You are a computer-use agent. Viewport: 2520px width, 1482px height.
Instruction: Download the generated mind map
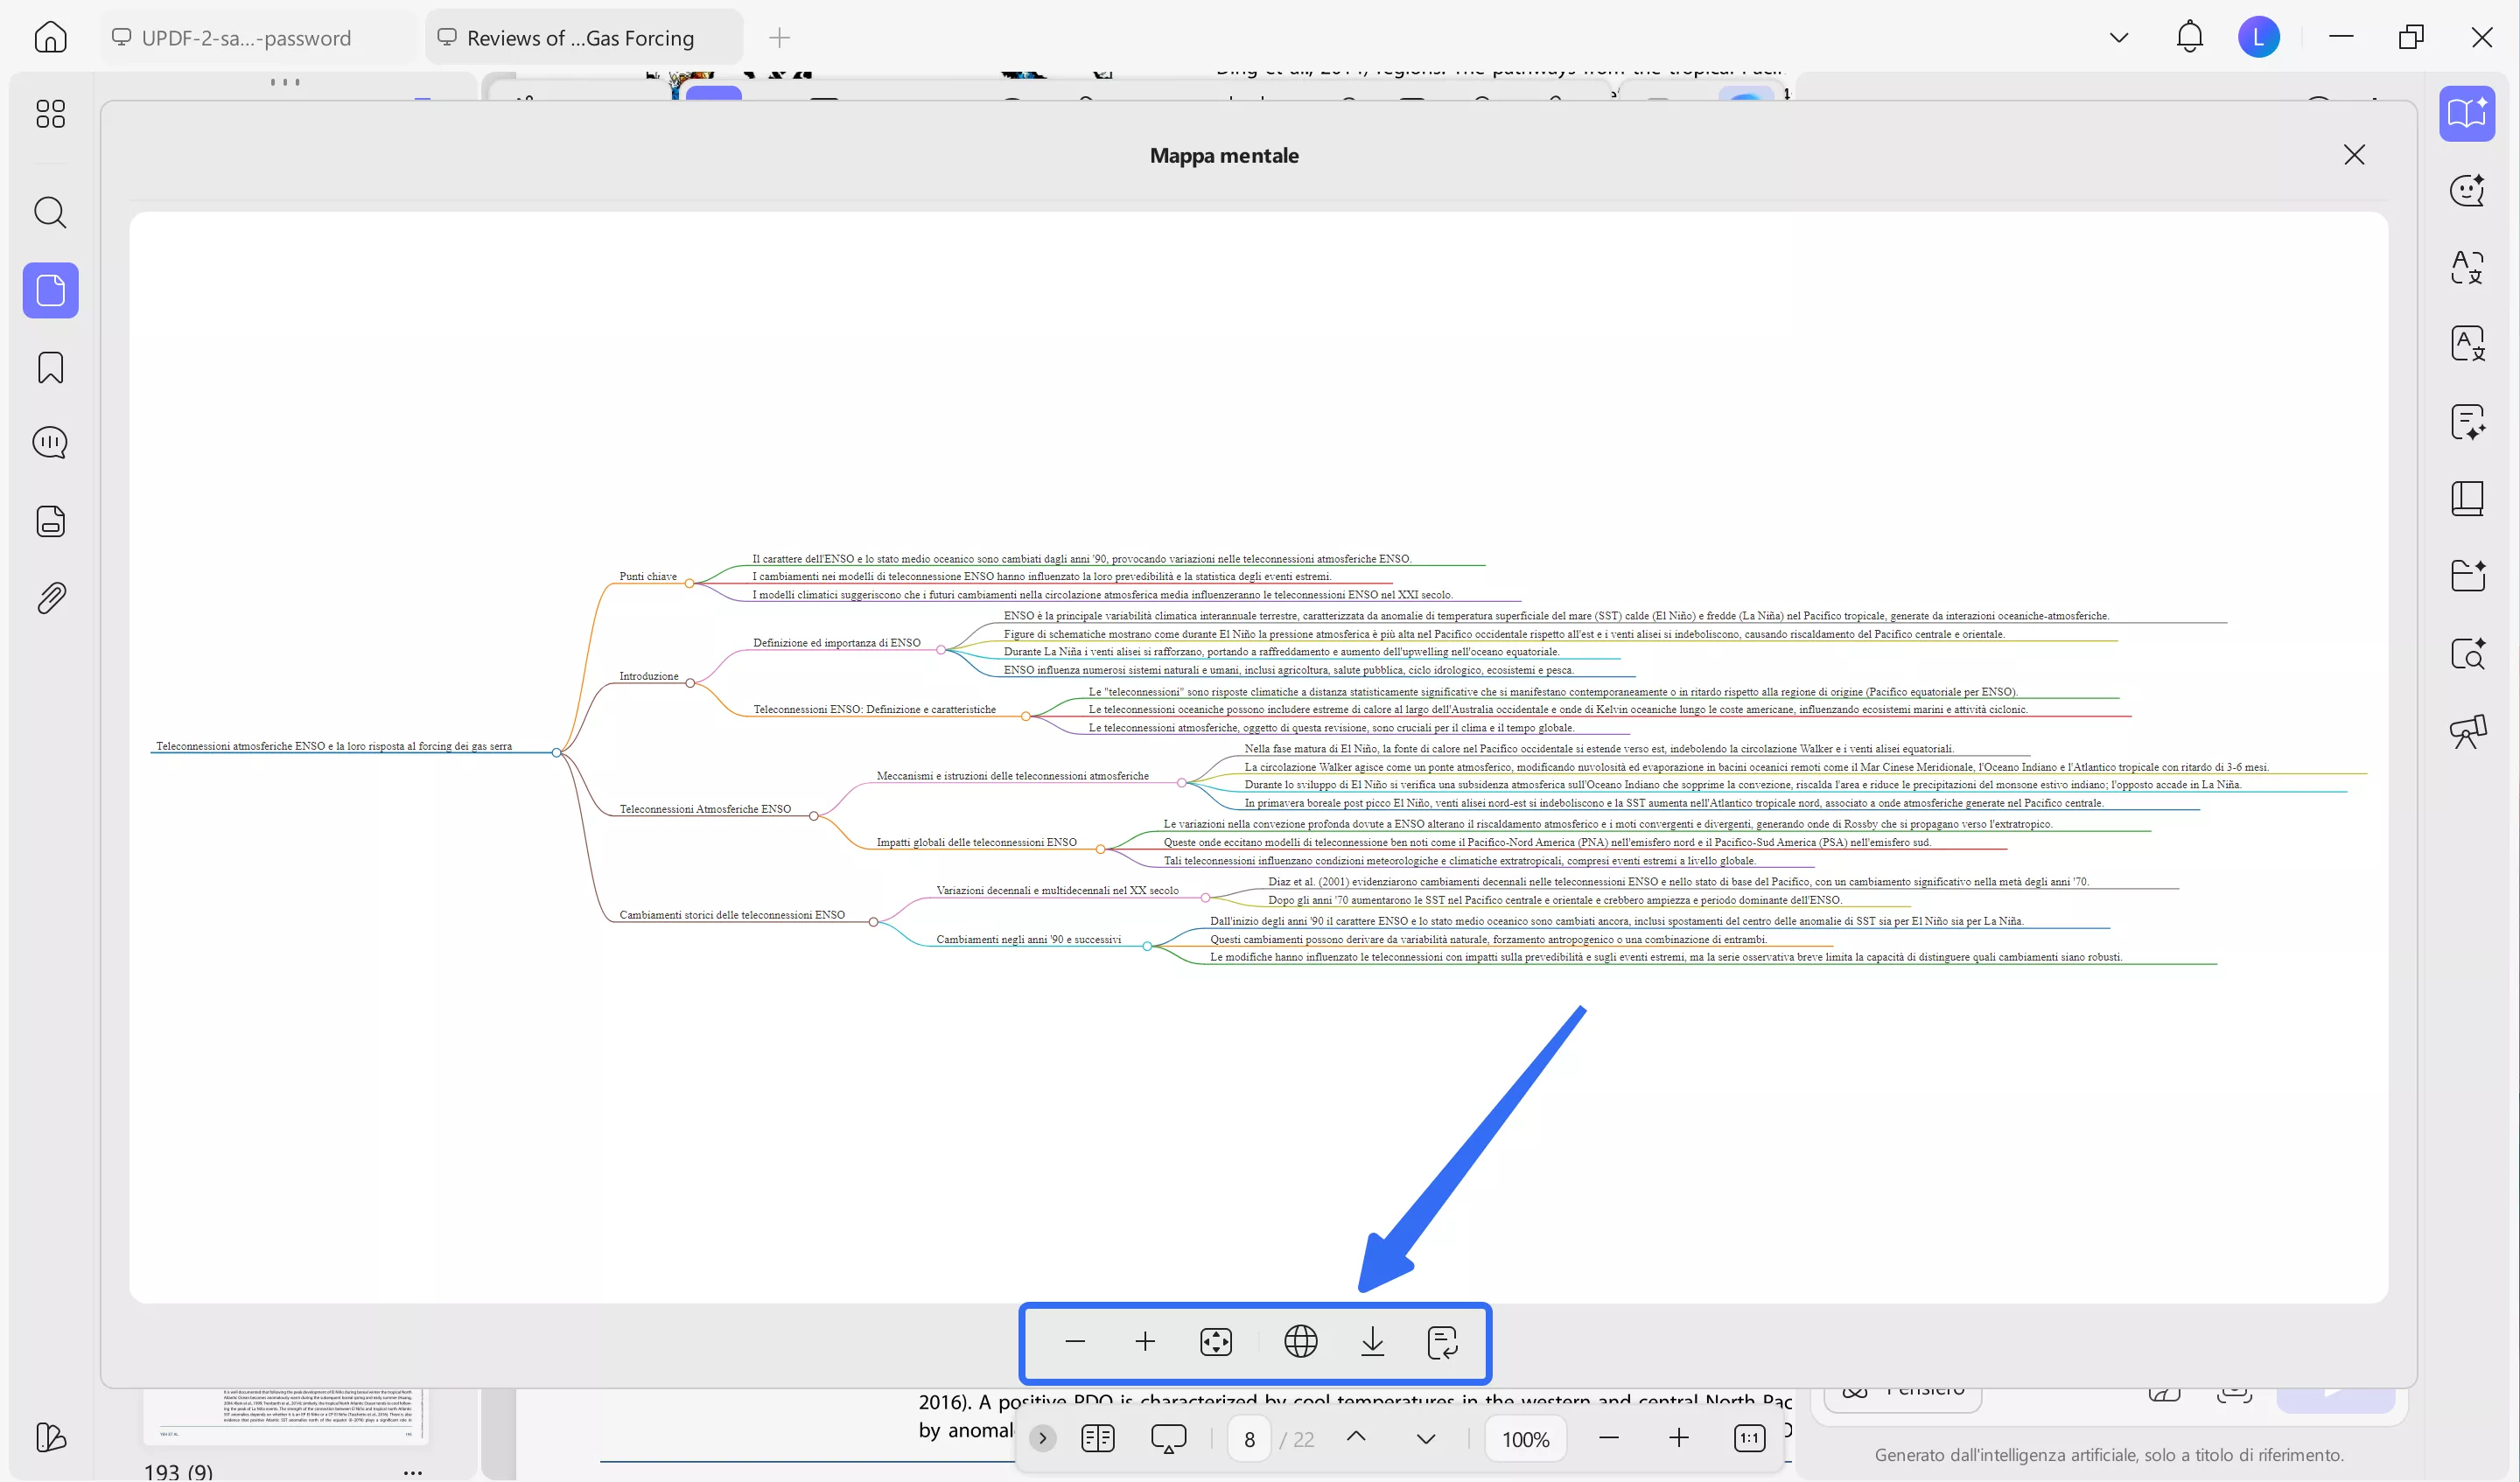pyautogui.click(x=1372, y=1342)
